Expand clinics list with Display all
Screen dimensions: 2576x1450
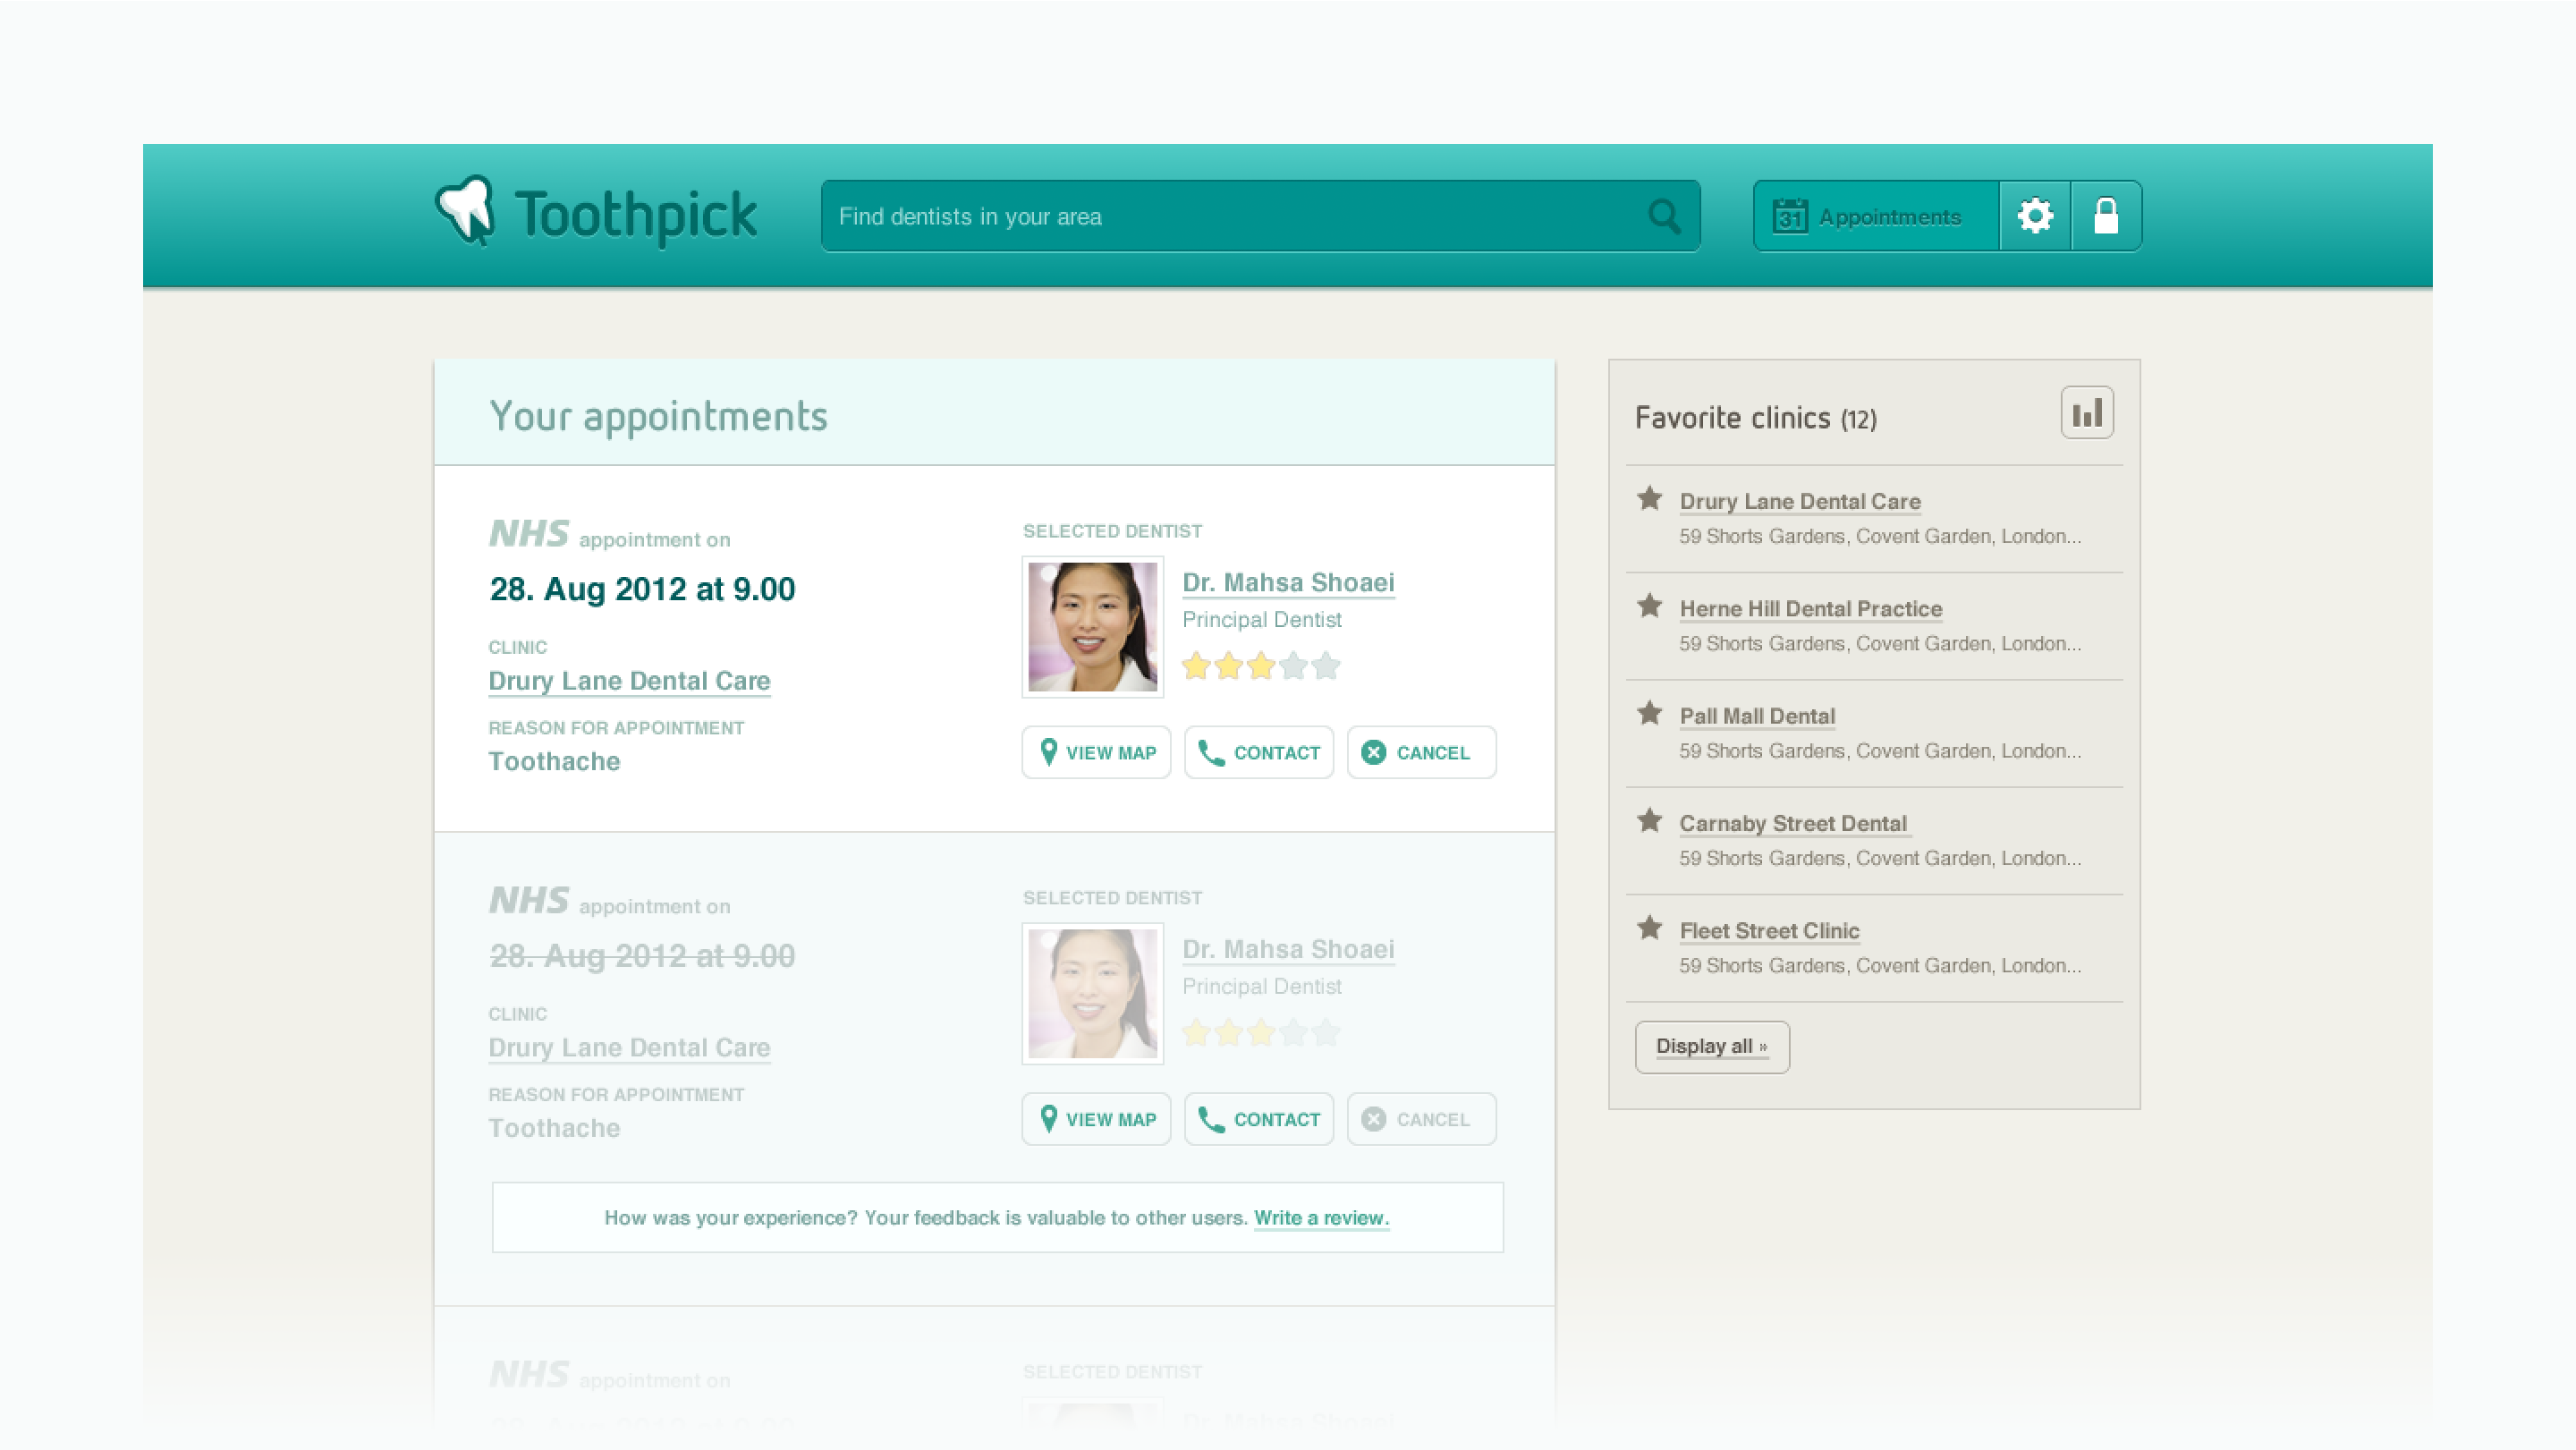tap(1711, 1046)
